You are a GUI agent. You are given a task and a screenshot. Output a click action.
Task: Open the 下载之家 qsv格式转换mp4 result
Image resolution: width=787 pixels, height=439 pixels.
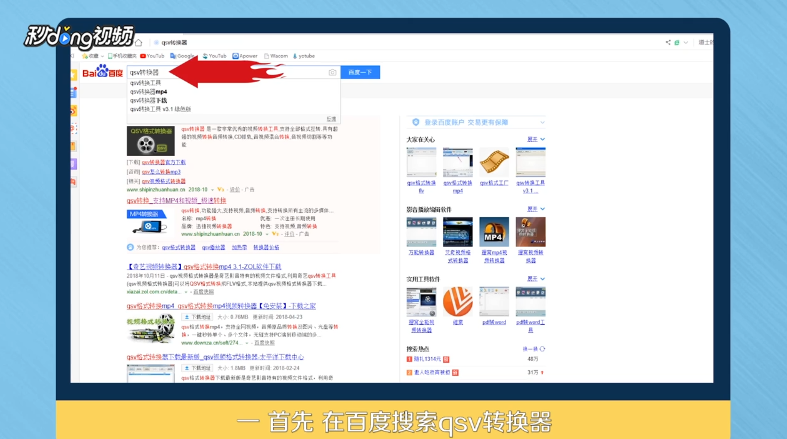coord(221,306)
